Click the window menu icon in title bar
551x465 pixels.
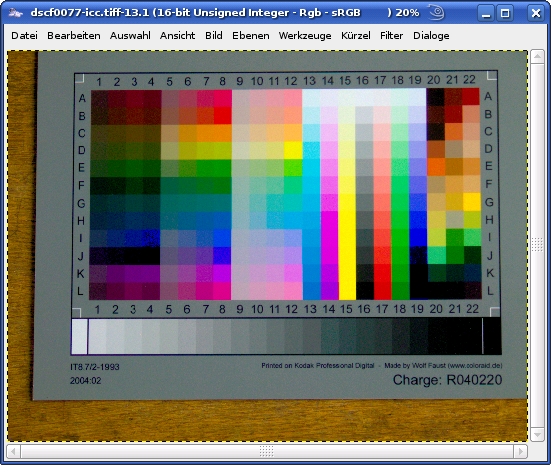[x=15, y=13]
